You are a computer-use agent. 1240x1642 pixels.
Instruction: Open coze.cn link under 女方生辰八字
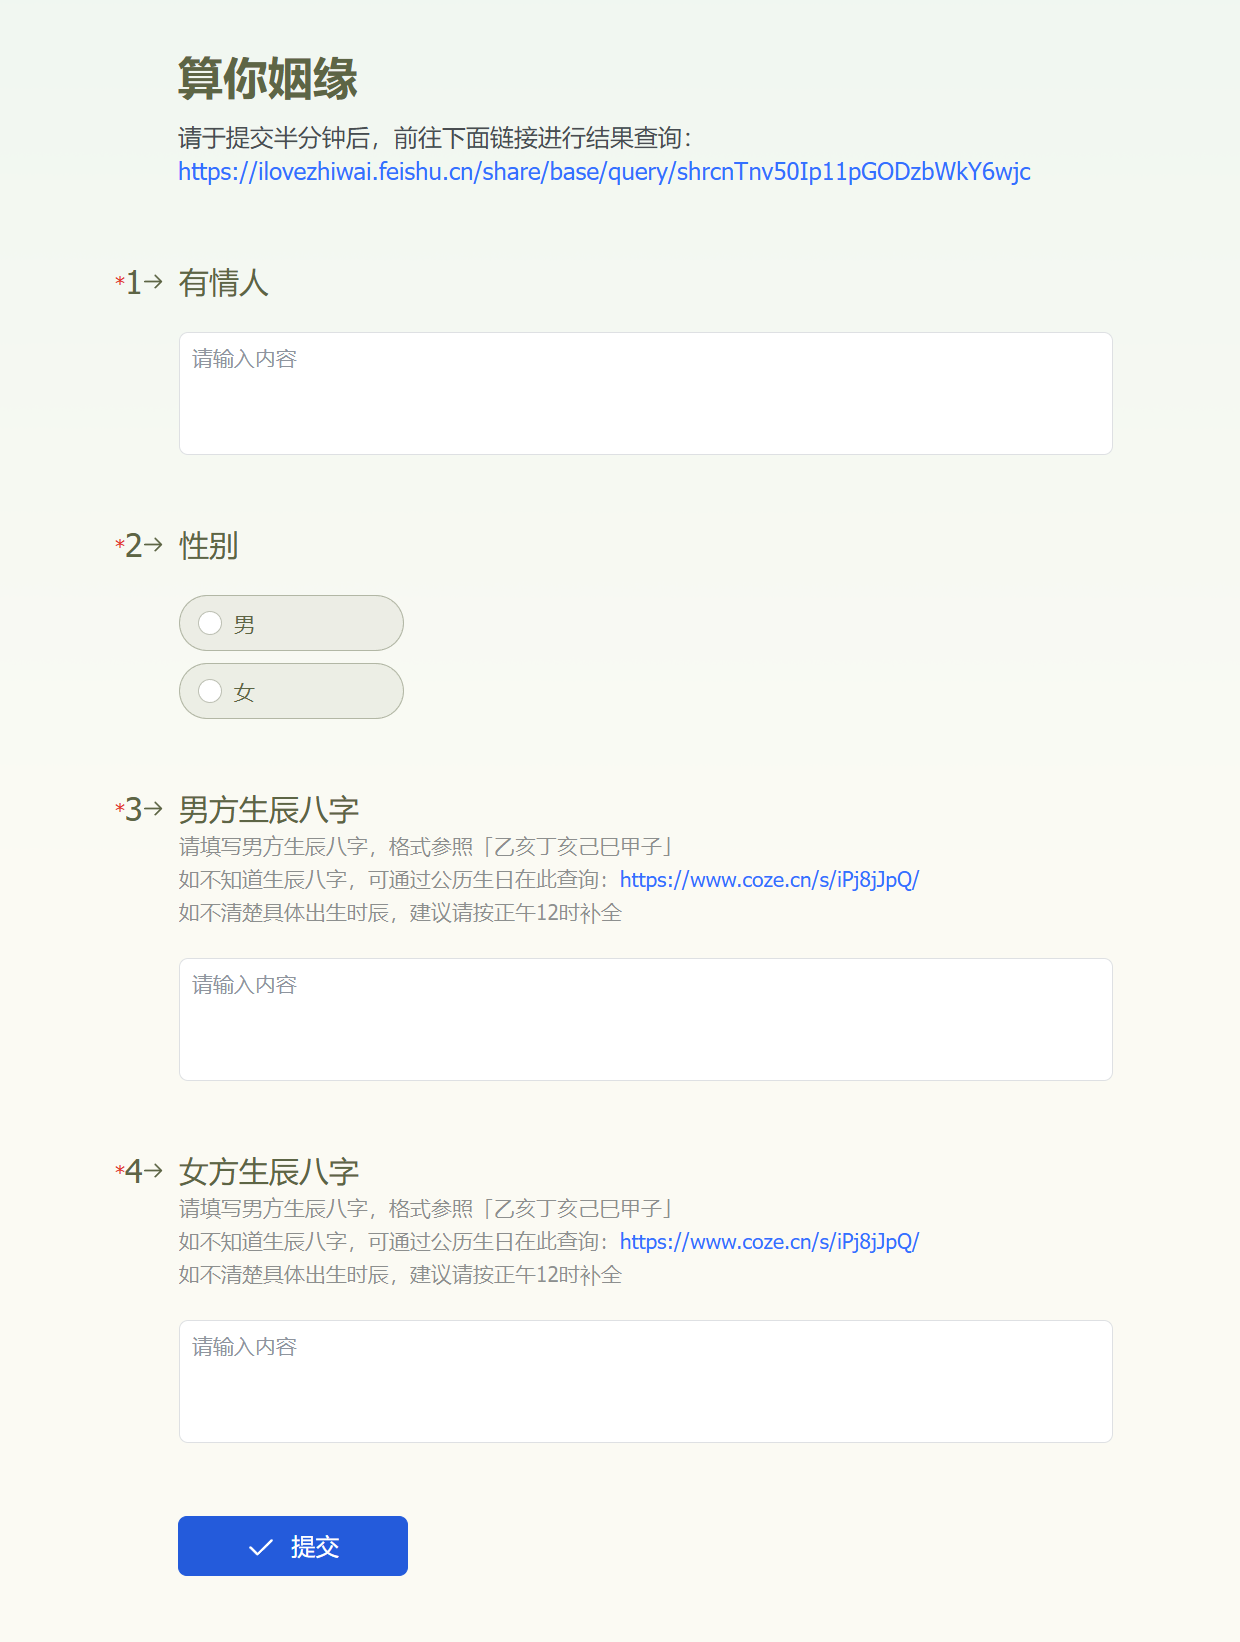769,1242
